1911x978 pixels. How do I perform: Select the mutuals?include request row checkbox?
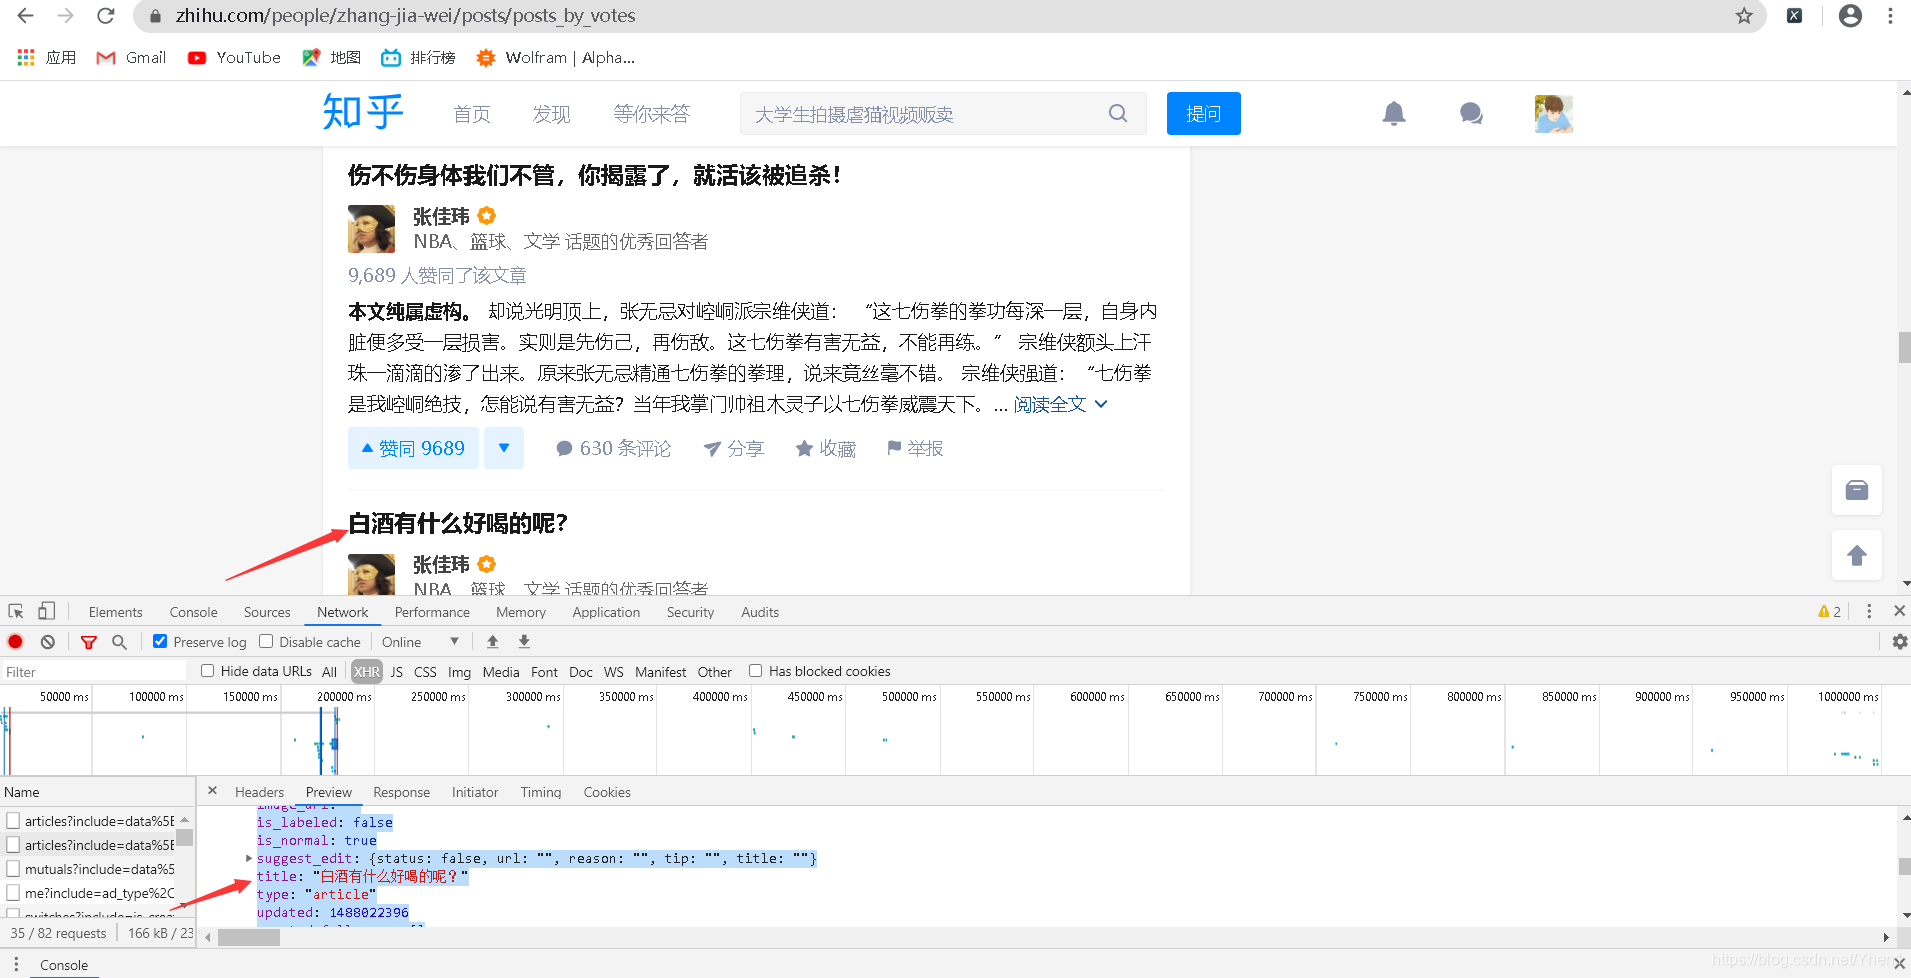coord(13,869)
